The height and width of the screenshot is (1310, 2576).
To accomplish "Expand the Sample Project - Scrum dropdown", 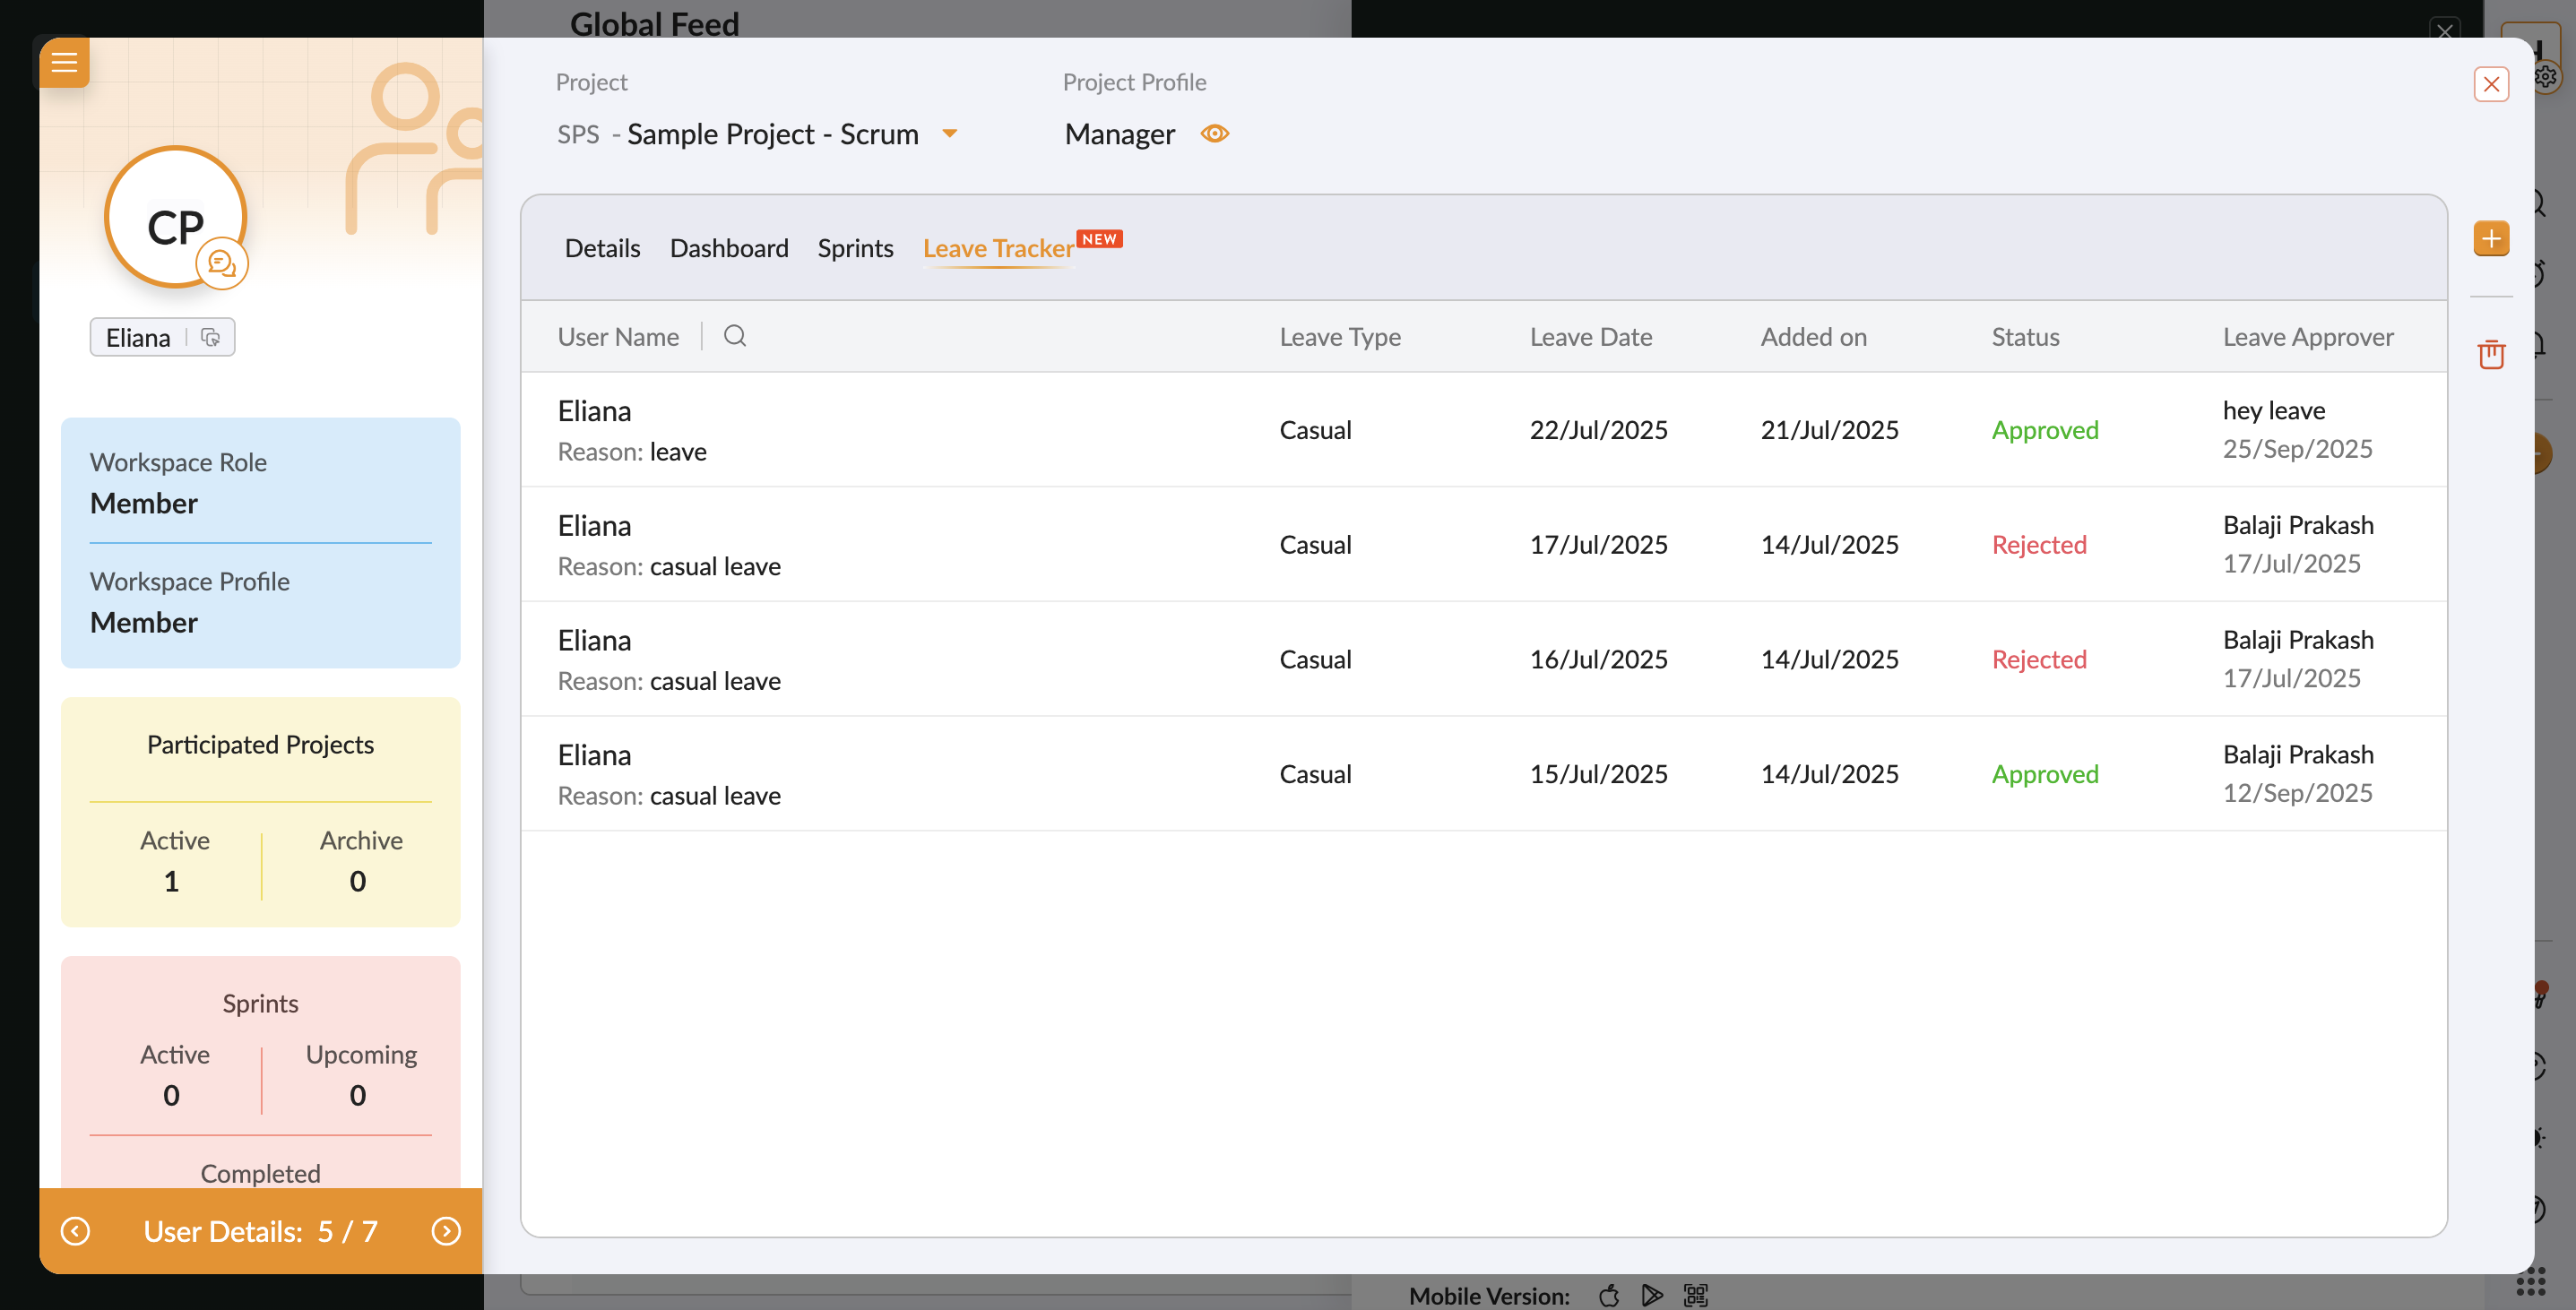I will (x=950, y=134).
